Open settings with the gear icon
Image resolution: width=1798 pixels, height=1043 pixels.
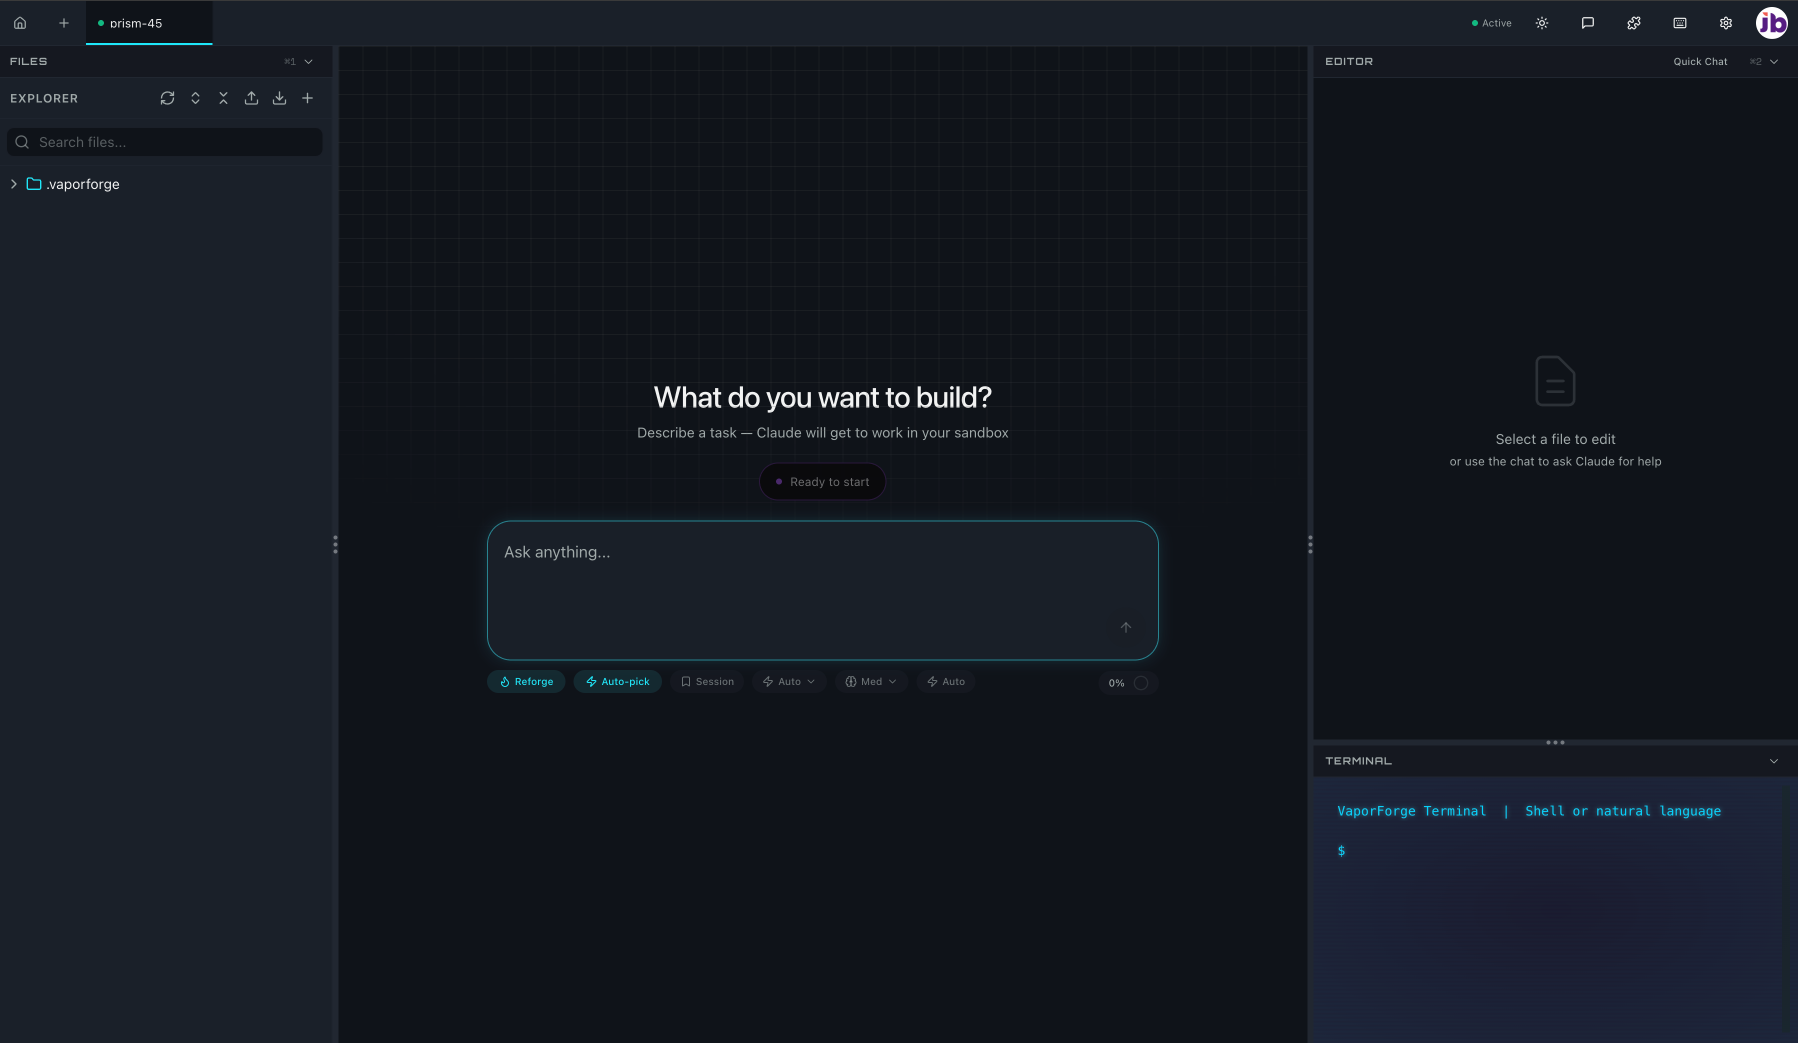point(1724,22)
